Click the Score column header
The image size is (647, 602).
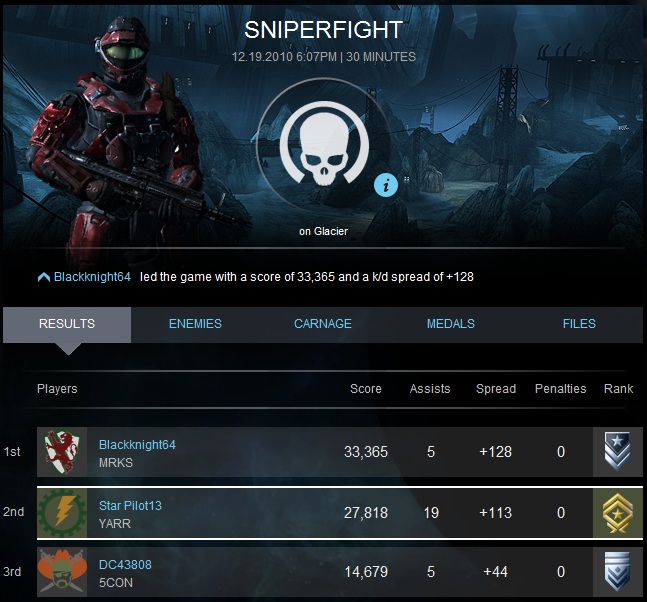pyautogui.click(x=366, y=389)
